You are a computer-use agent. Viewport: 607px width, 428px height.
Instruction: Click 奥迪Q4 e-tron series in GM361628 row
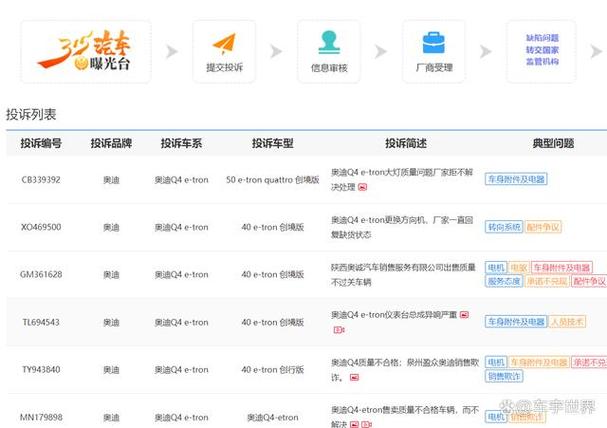(x=181, y=275)
